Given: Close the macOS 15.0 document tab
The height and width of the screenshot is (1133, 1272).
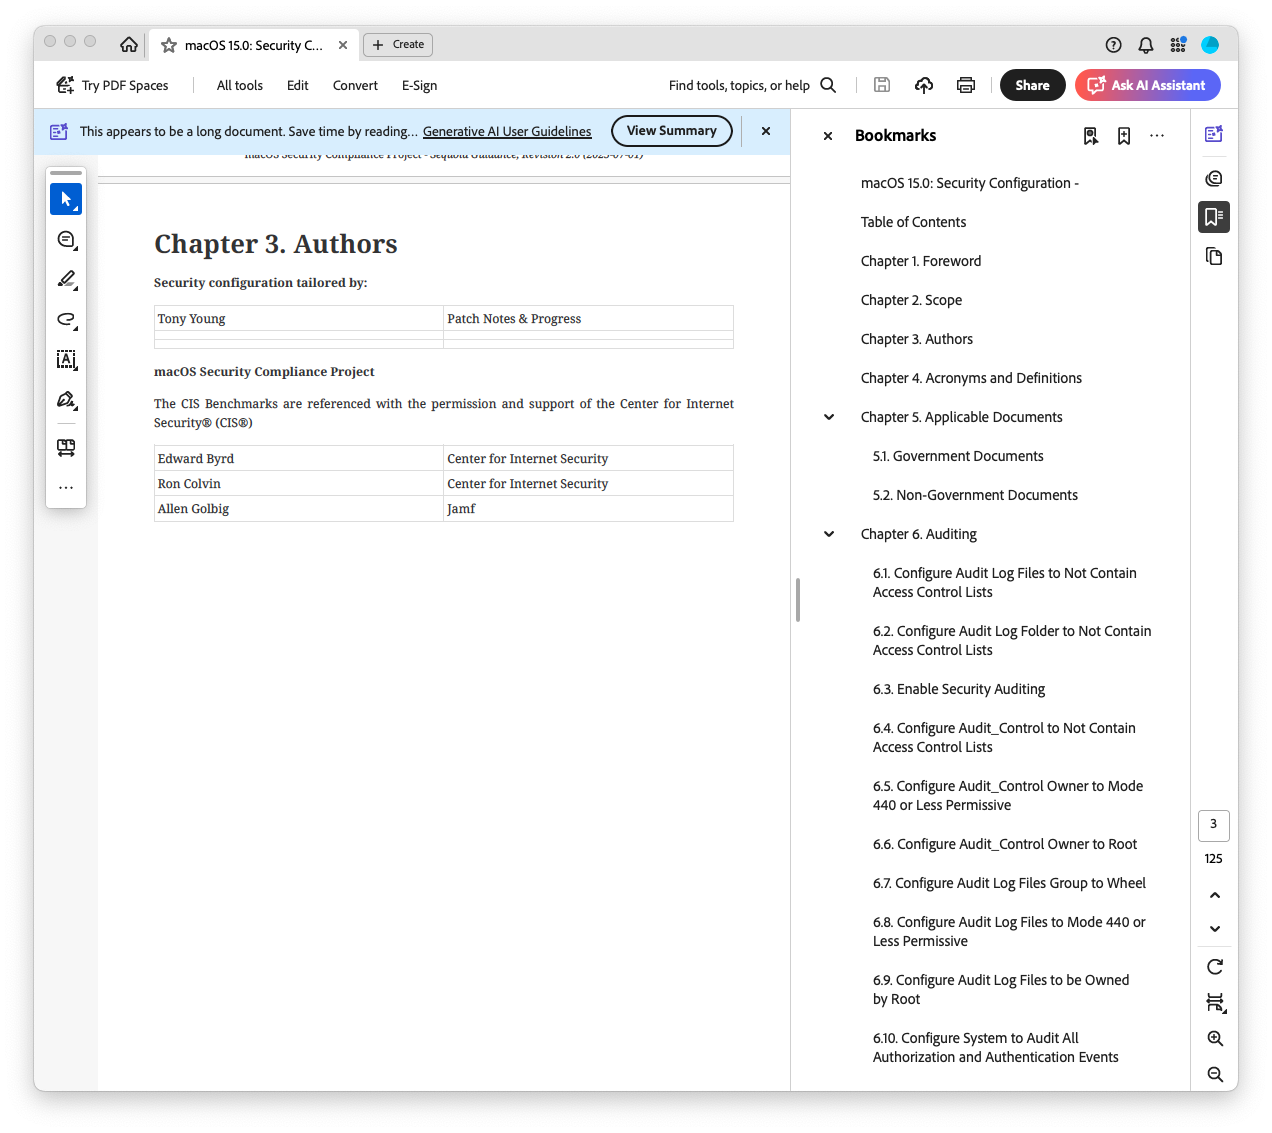Looking at the screenshot, I should pyautogui.click(x=343, y=45).
